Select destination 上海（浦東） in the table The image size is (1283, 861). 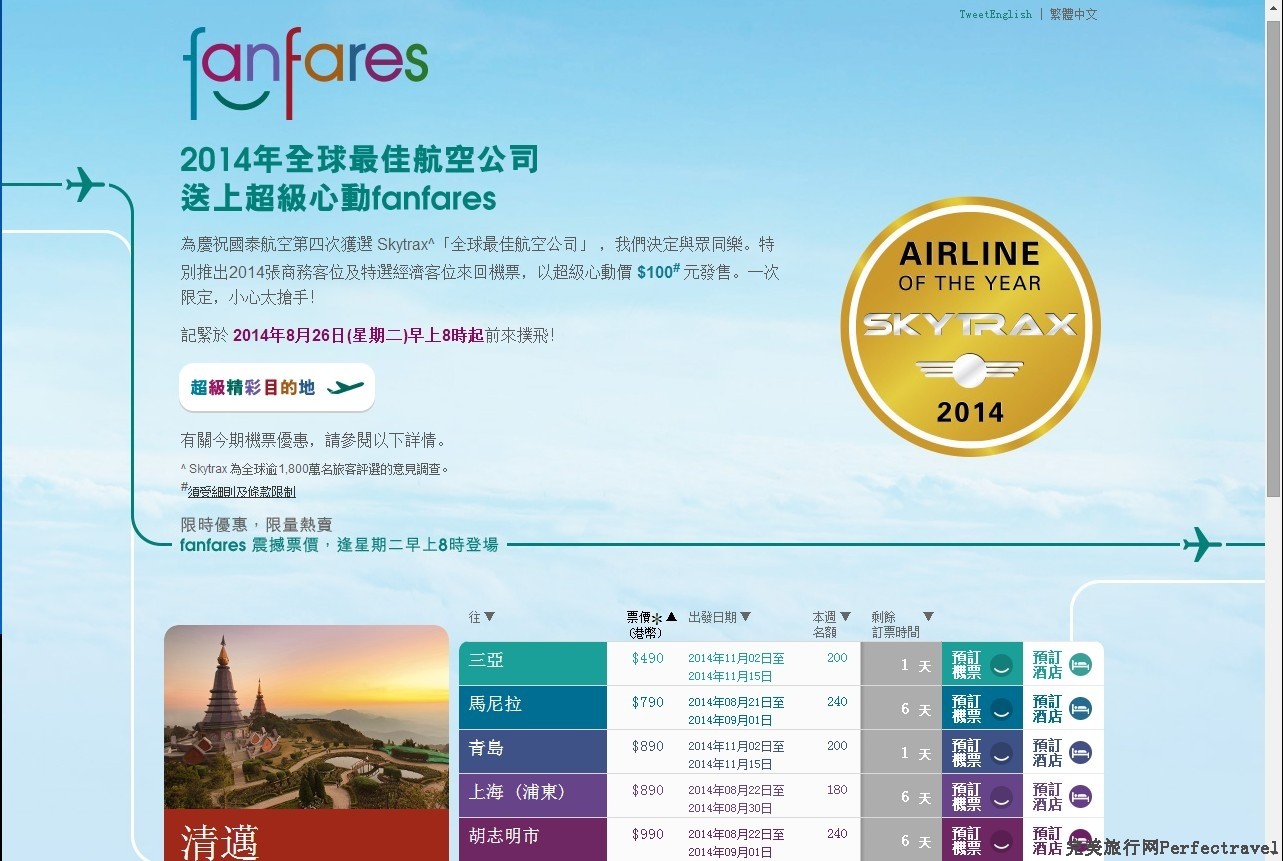coord(533,796)
